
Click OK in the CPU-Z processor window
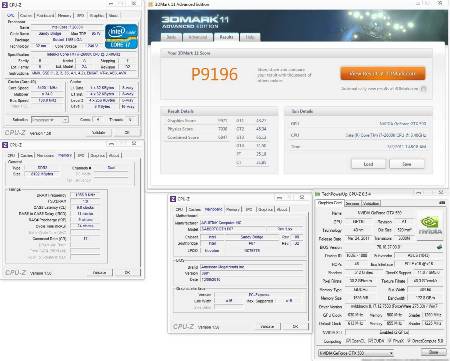[x=127, y=132]
